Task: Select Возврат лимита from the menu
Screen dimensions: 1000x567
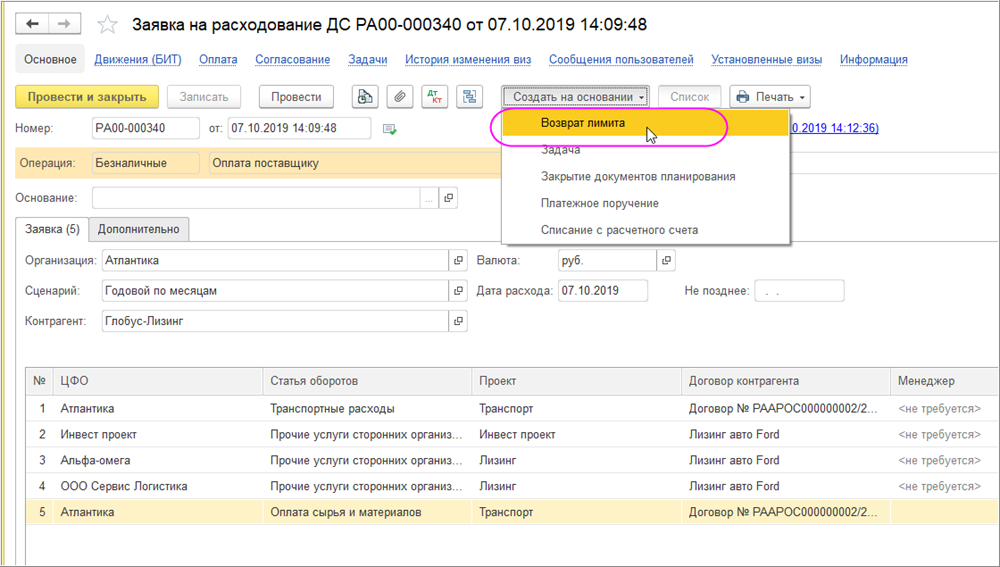Action: click(x=583, y=123)
